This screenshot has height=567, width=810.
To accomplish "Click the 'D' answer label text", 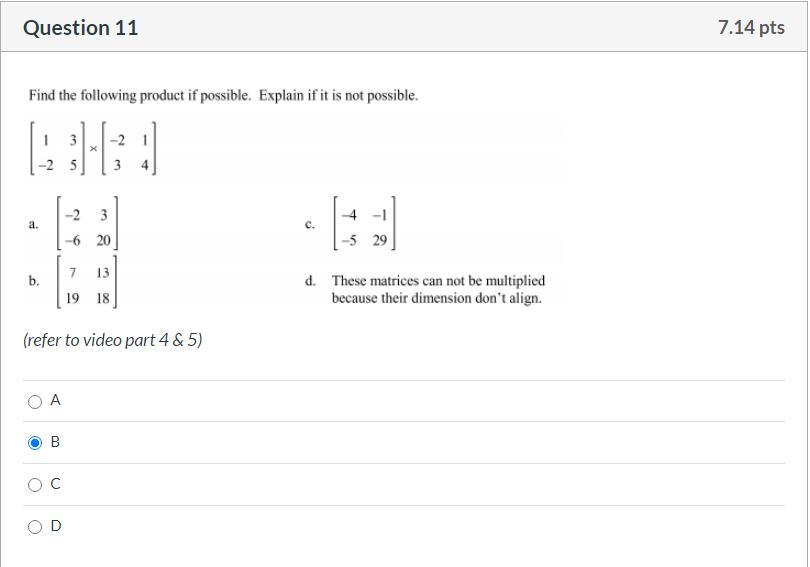I will click(x=56, y=526).
